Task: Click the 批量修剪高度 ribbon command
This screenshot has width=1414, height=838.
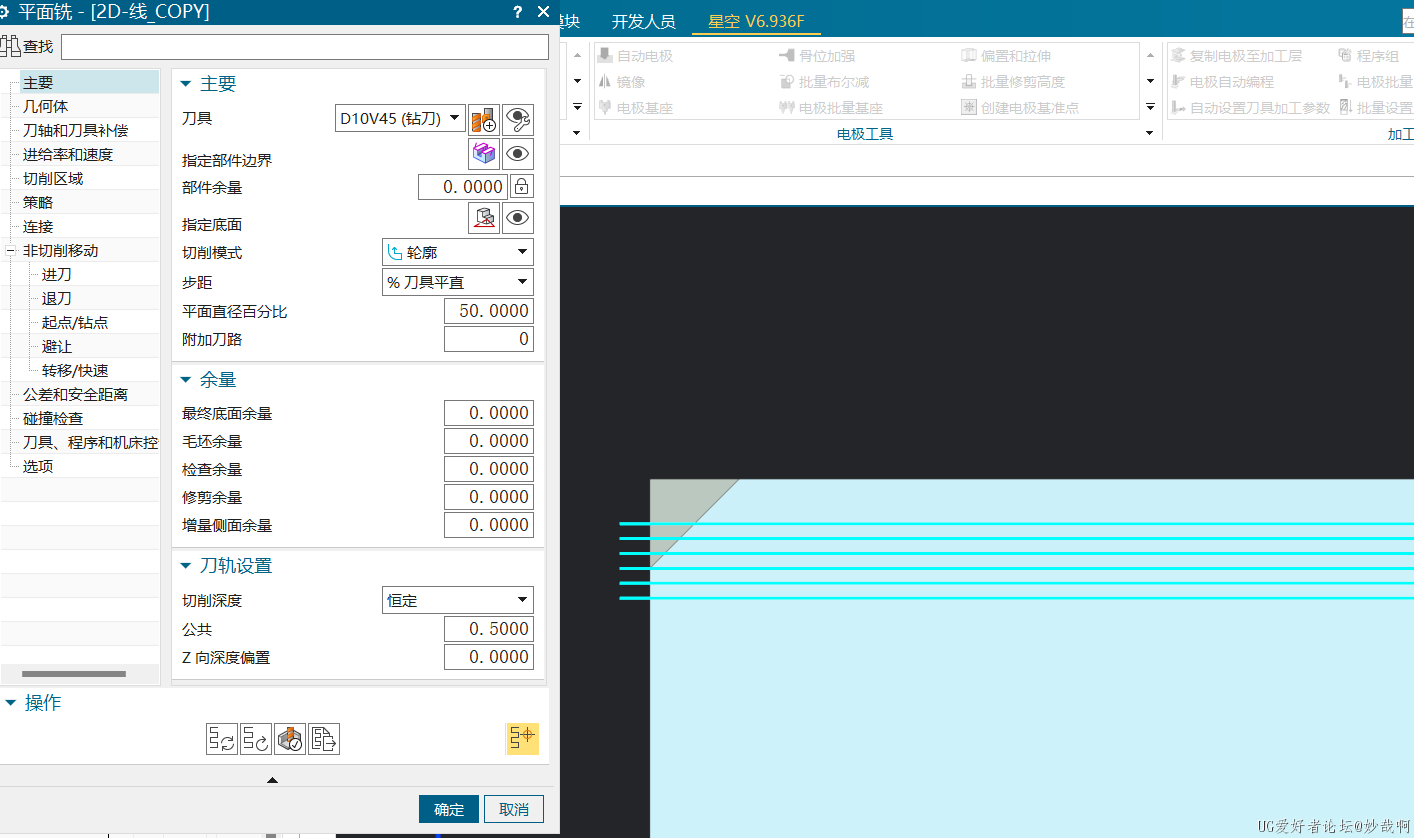Action: tap(1014, 82)
